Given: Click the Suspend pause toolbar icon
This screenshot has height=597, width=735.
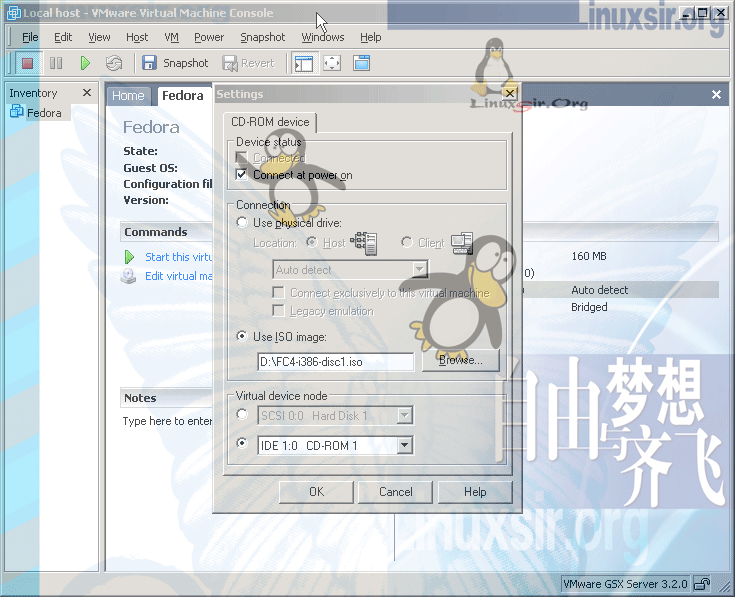Looking at the screenshot, I should (56, 63).
